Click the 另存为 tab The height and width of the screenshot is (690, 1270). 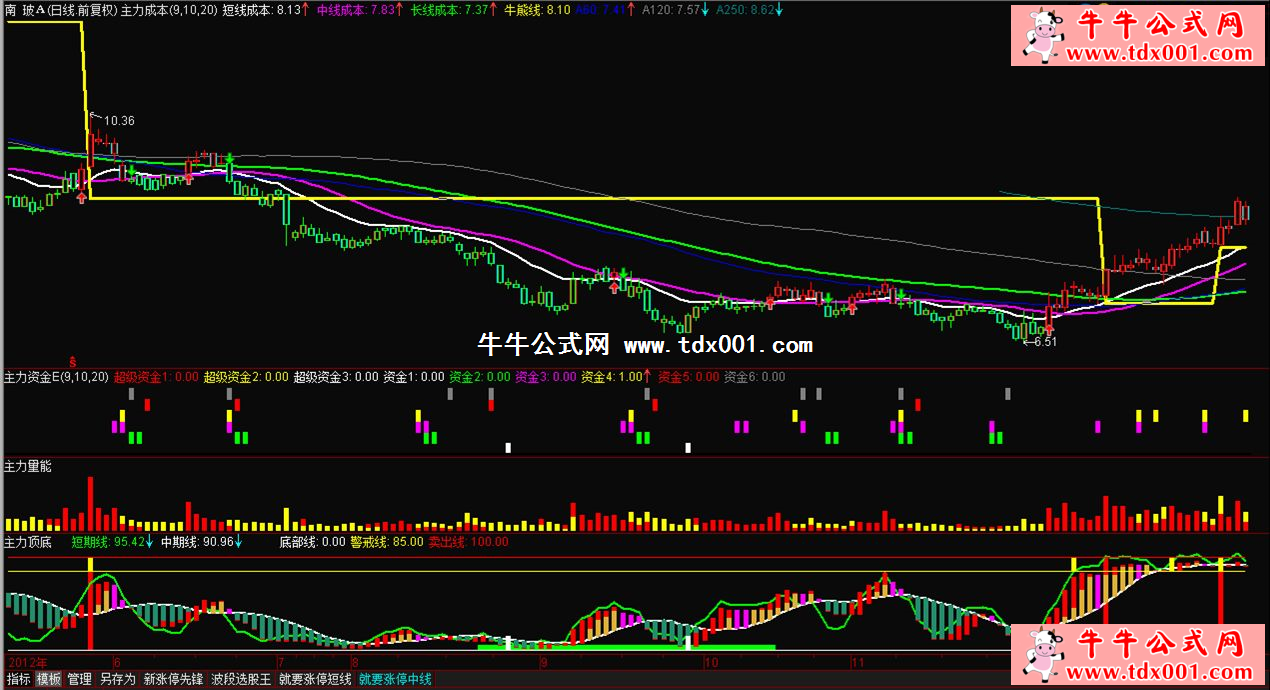pyautogui.click(x=118, y=680)
